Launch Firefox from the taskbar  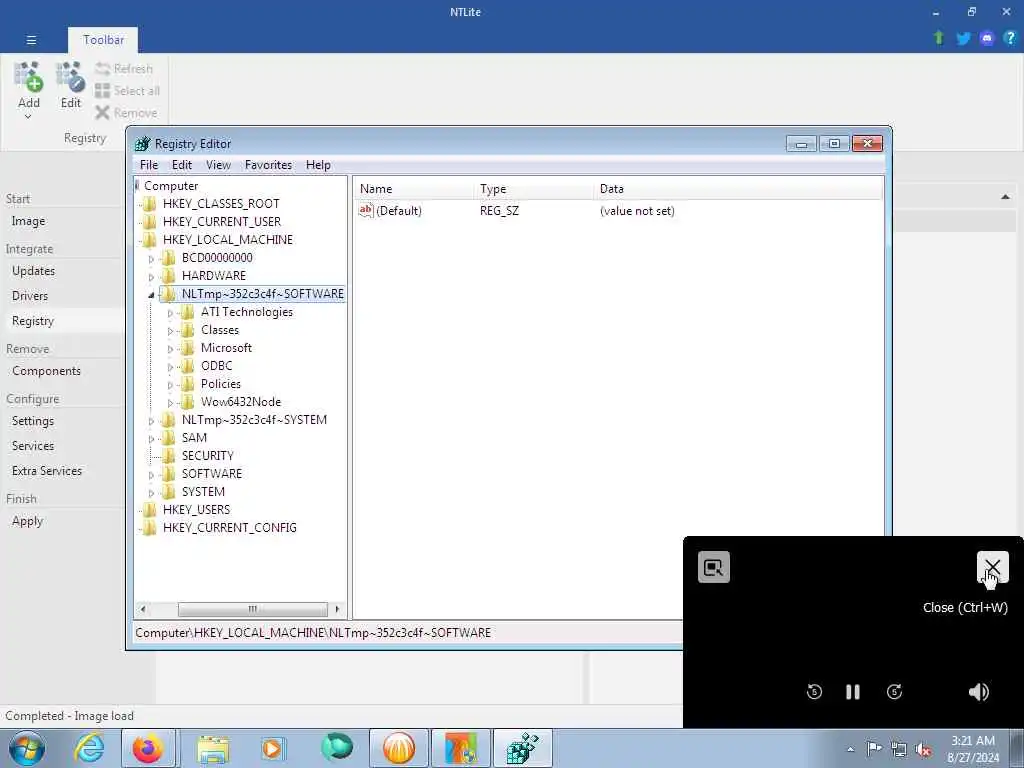(x=148, y=748)
